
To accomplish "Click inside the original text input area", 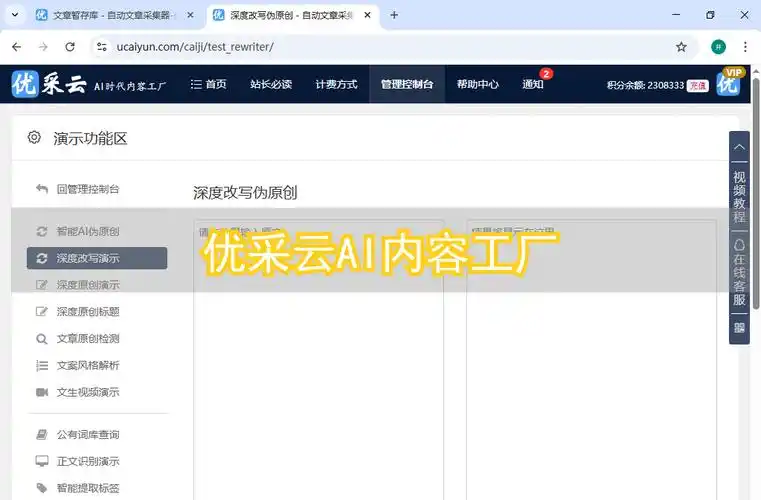I will tap(318, 359).
